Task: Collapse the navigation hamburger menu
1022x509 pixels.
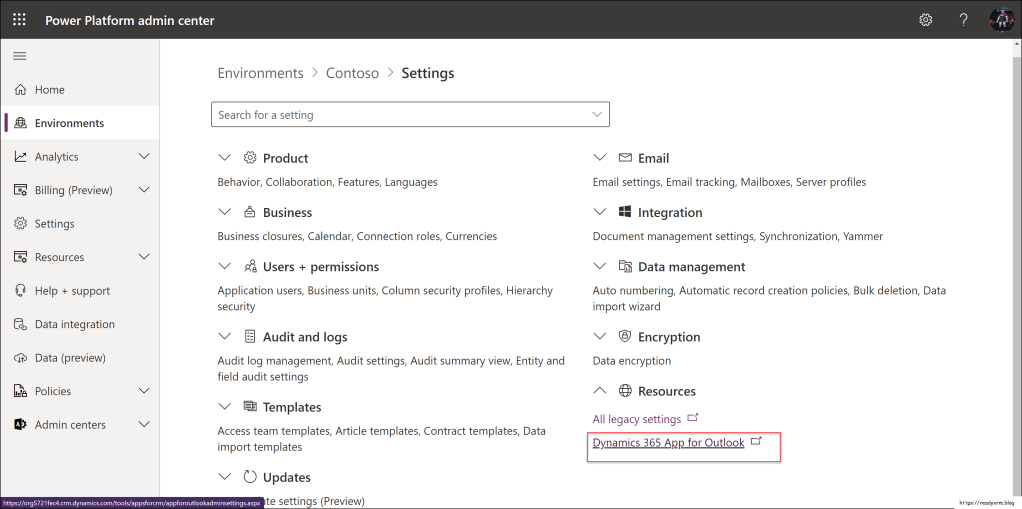Action: (19, 56)
